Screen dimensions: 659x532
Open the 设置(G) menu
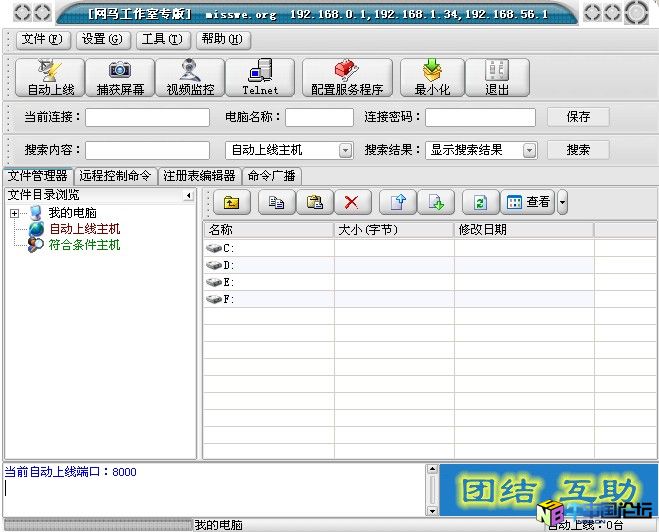pos(101,39)
